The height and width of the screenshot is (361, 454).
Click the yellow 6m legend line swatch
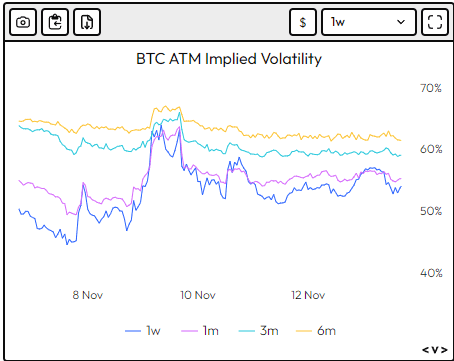[304, 331]
